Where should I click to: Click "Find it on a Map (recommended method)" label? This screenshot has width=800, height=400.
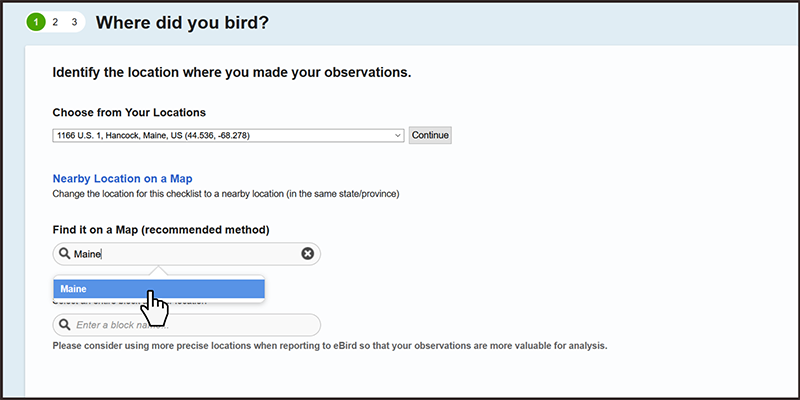(x=161, y=230)
